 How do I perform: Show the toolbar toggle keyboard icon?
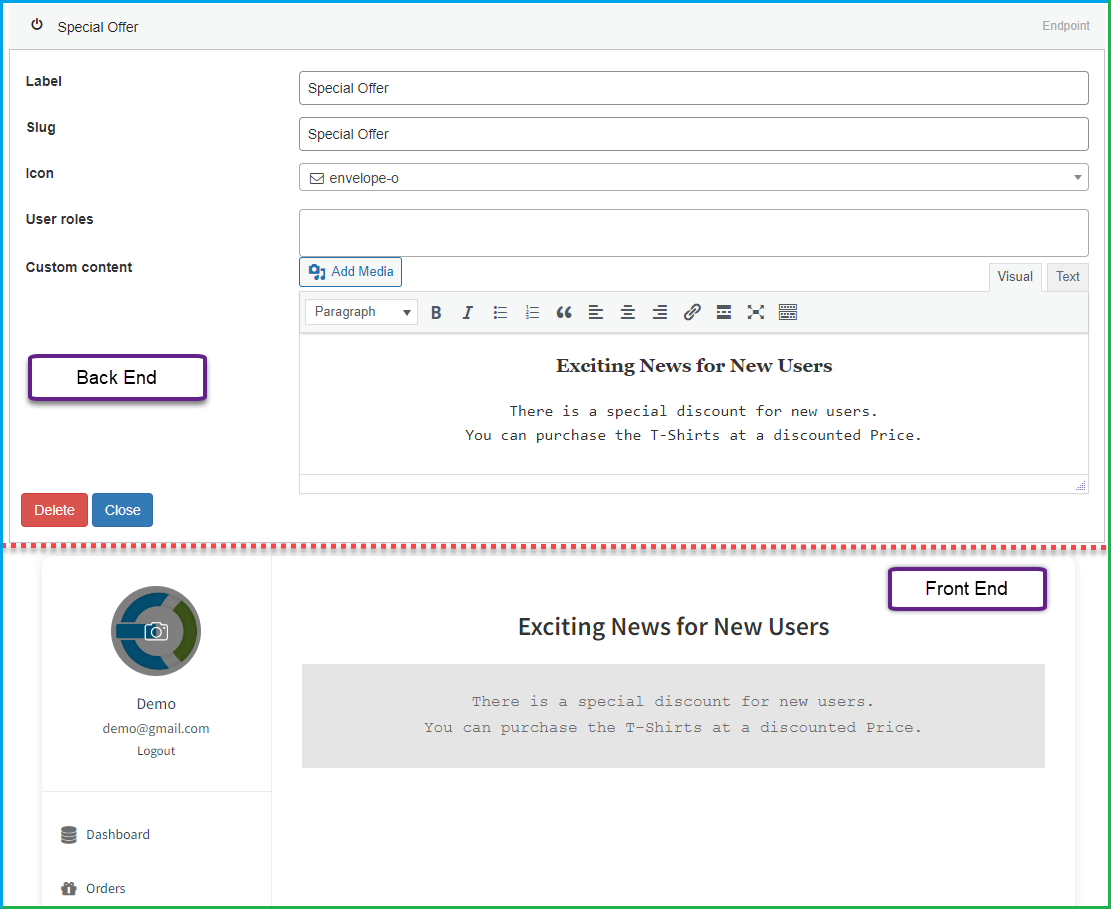[x=788, y=312]
